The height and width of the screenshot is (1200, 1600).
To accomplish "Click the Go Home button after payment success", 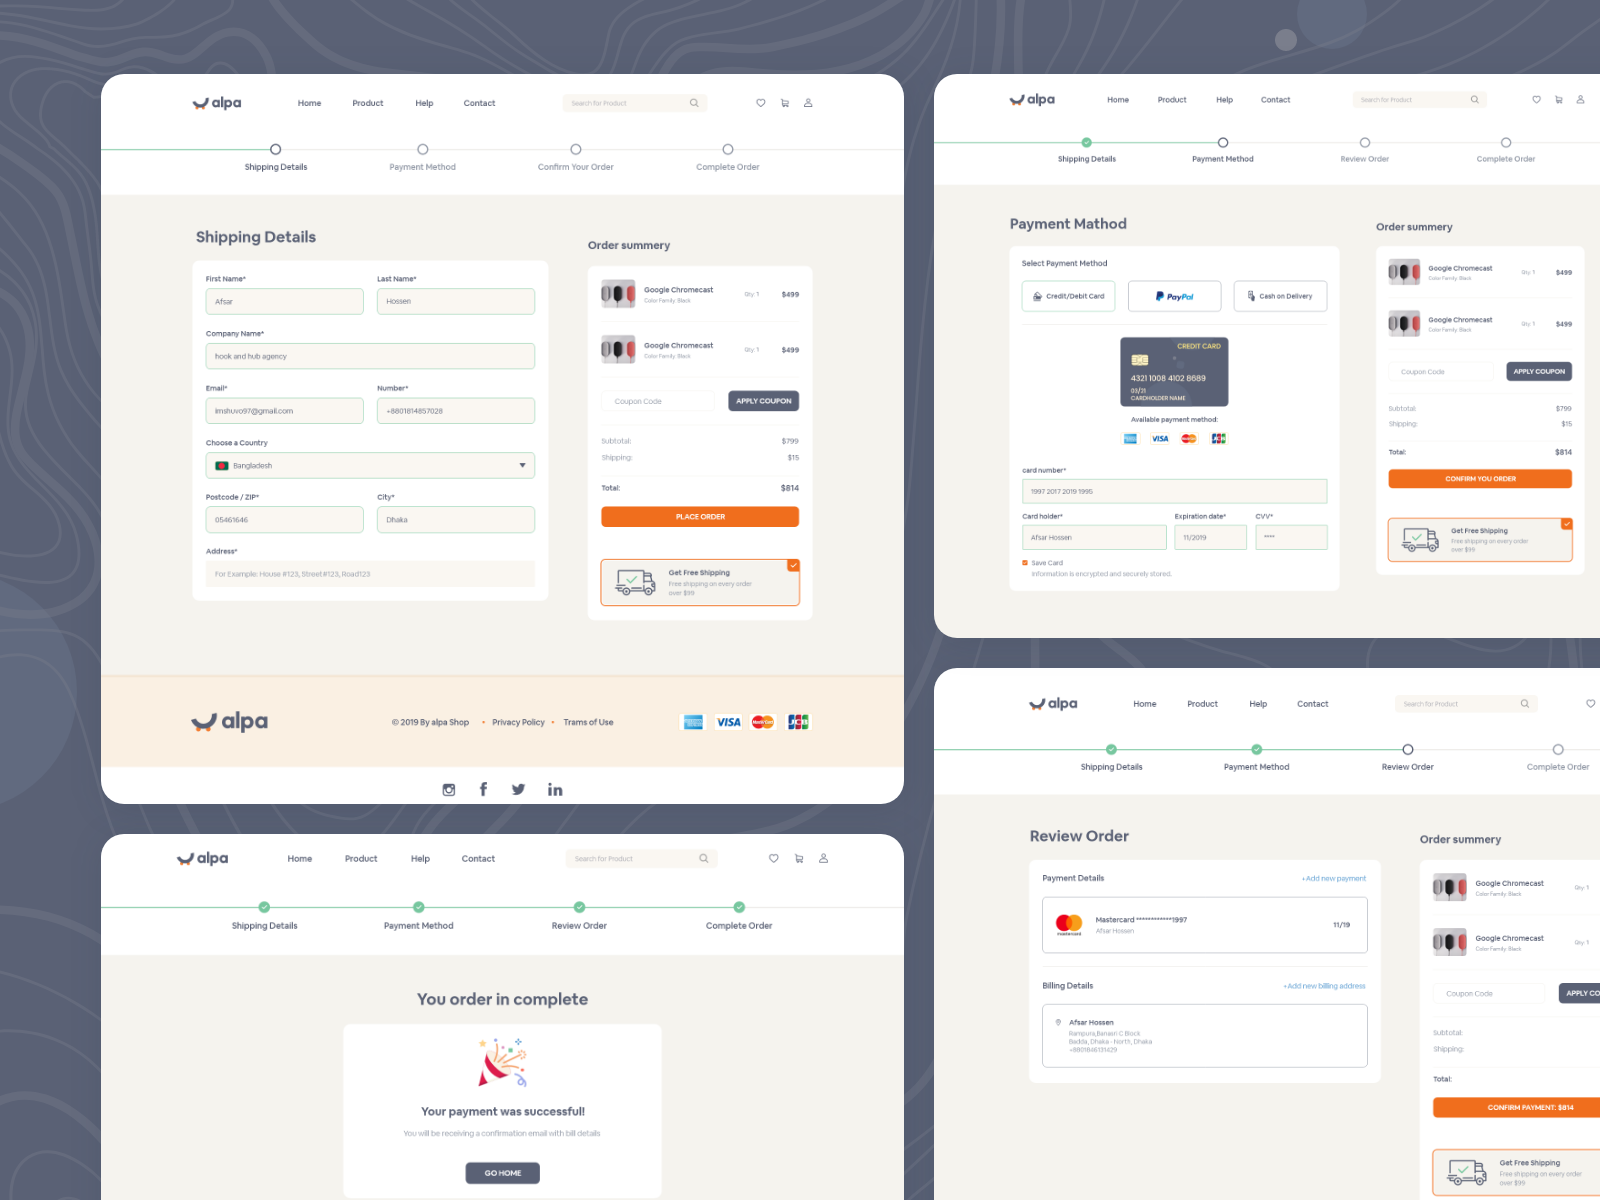I will 502,1172.
